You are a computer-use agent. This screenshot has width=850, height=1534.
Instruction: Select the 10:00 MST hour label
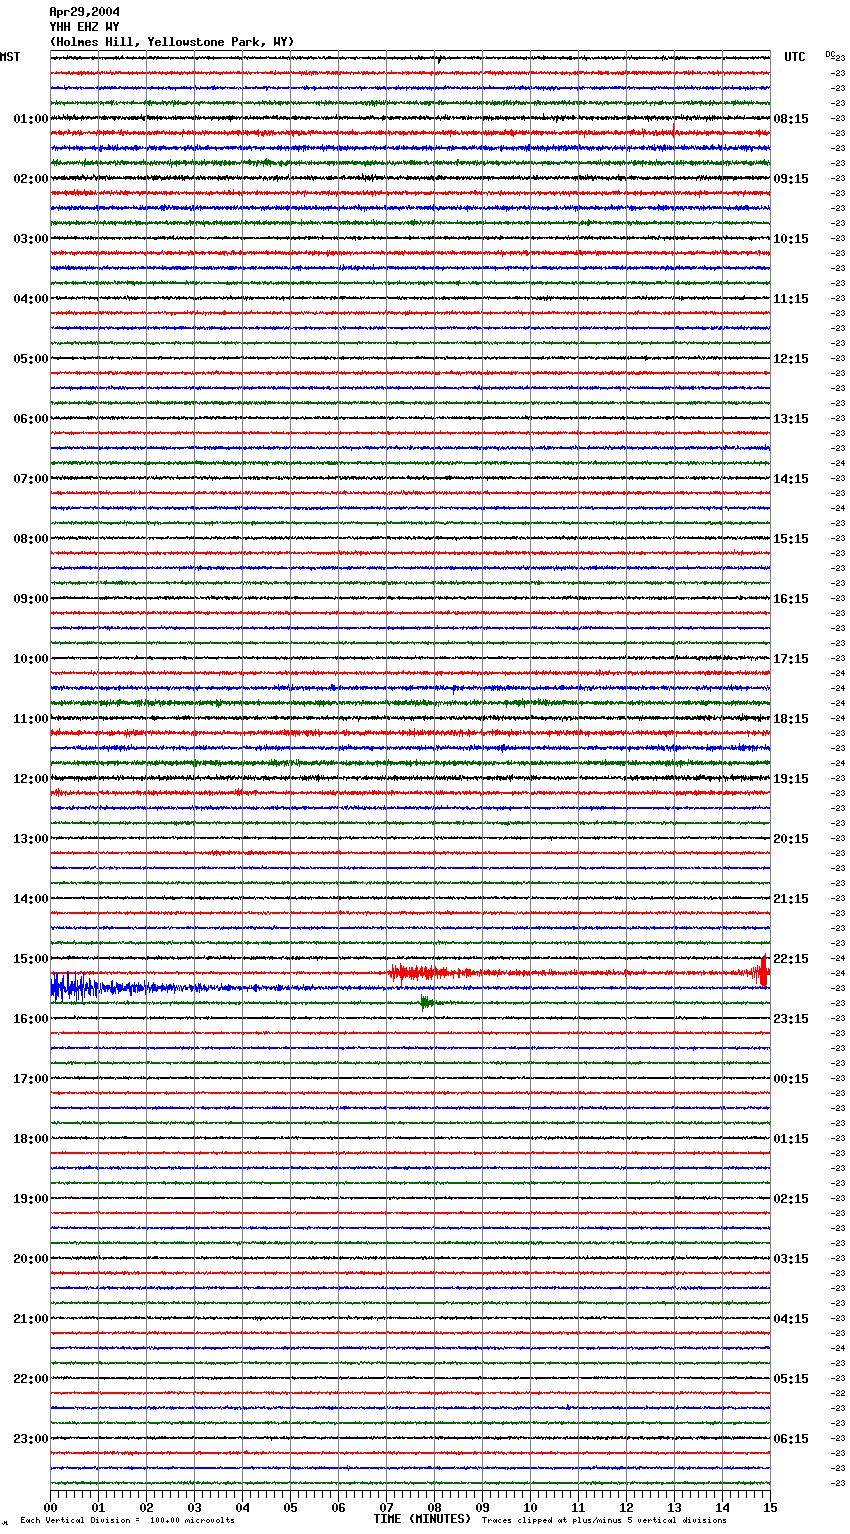point(31,659)
